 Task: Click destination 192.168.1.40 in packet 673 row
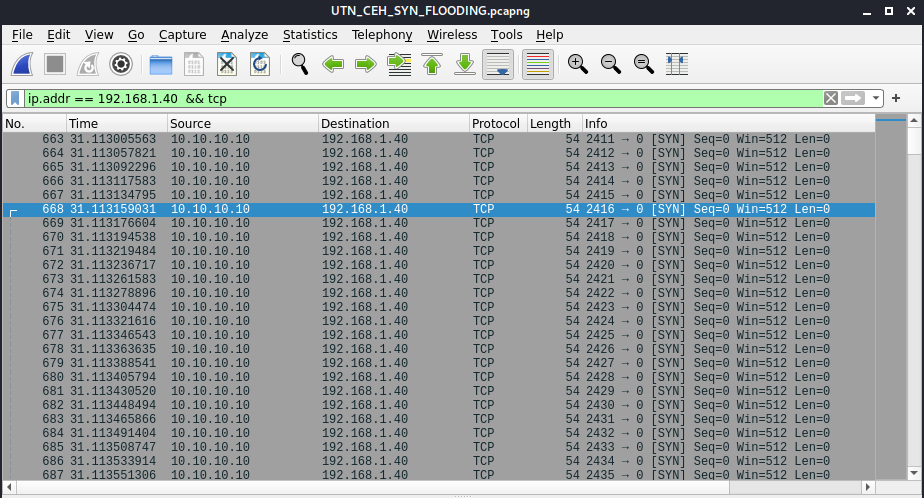365,279
